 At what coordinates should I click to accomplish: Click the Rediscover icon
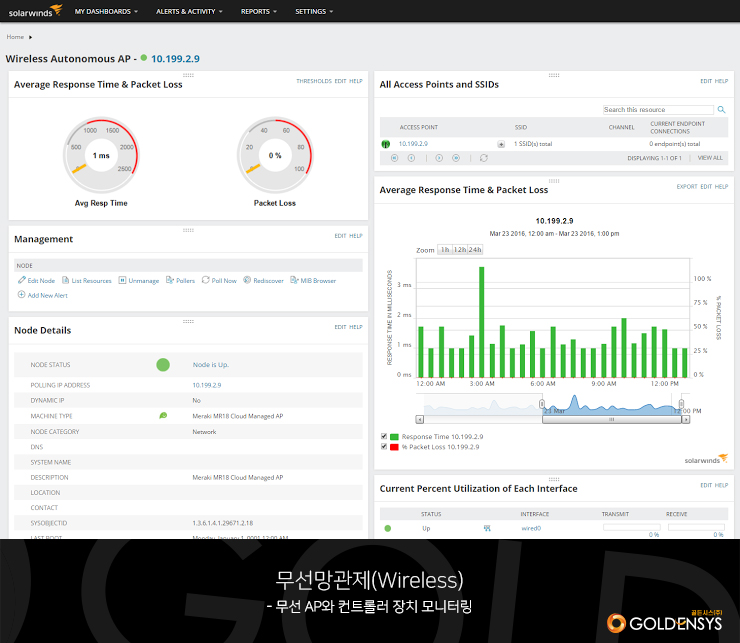(x=247, y=280)
